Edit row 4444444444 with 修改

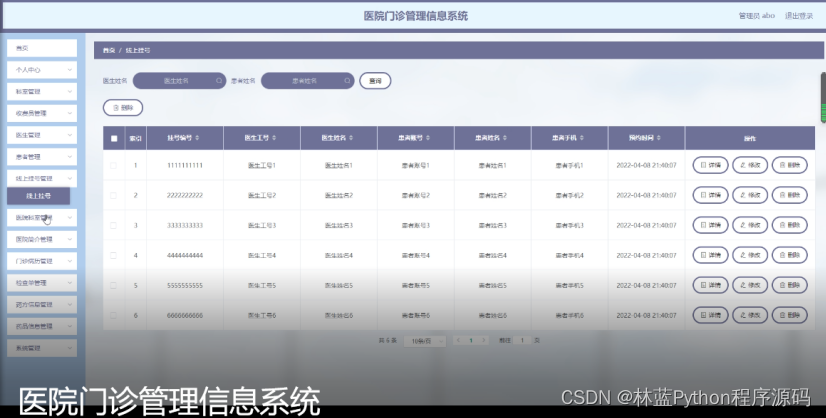(x=750, y=256)
